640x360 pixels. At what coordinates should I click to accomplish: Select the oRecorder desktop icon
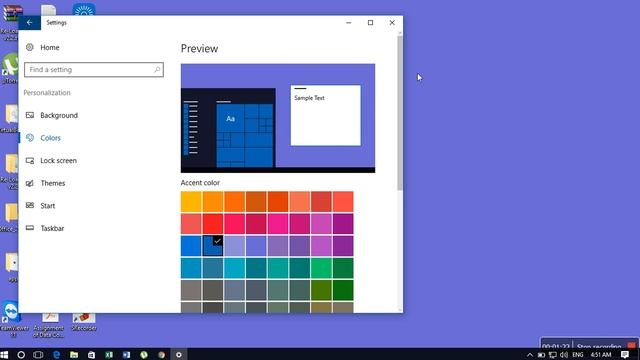[x=84, y=321]
